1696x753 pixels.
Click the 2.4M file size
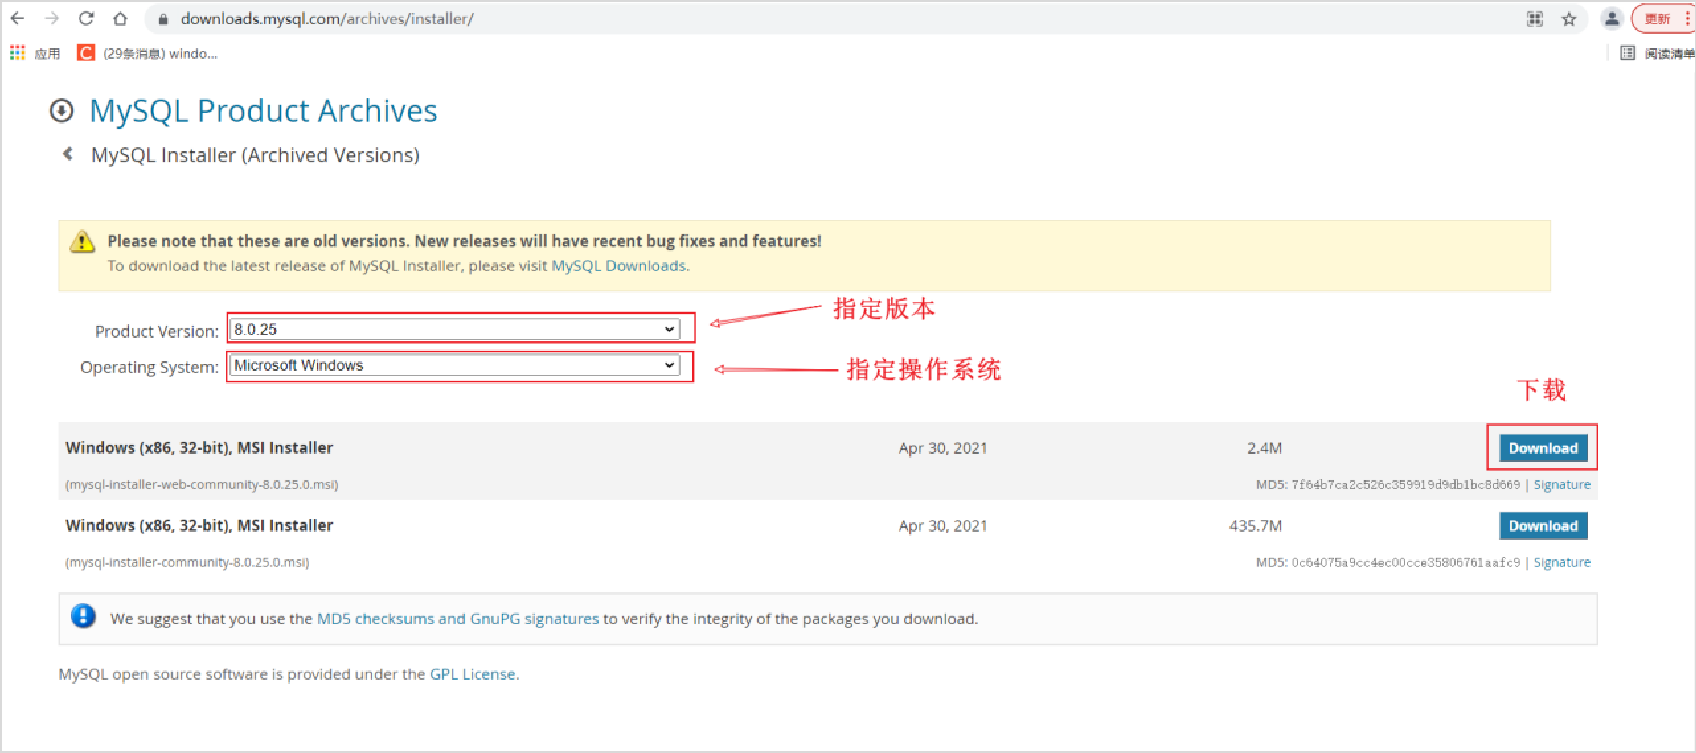(x=1264, y=448)
